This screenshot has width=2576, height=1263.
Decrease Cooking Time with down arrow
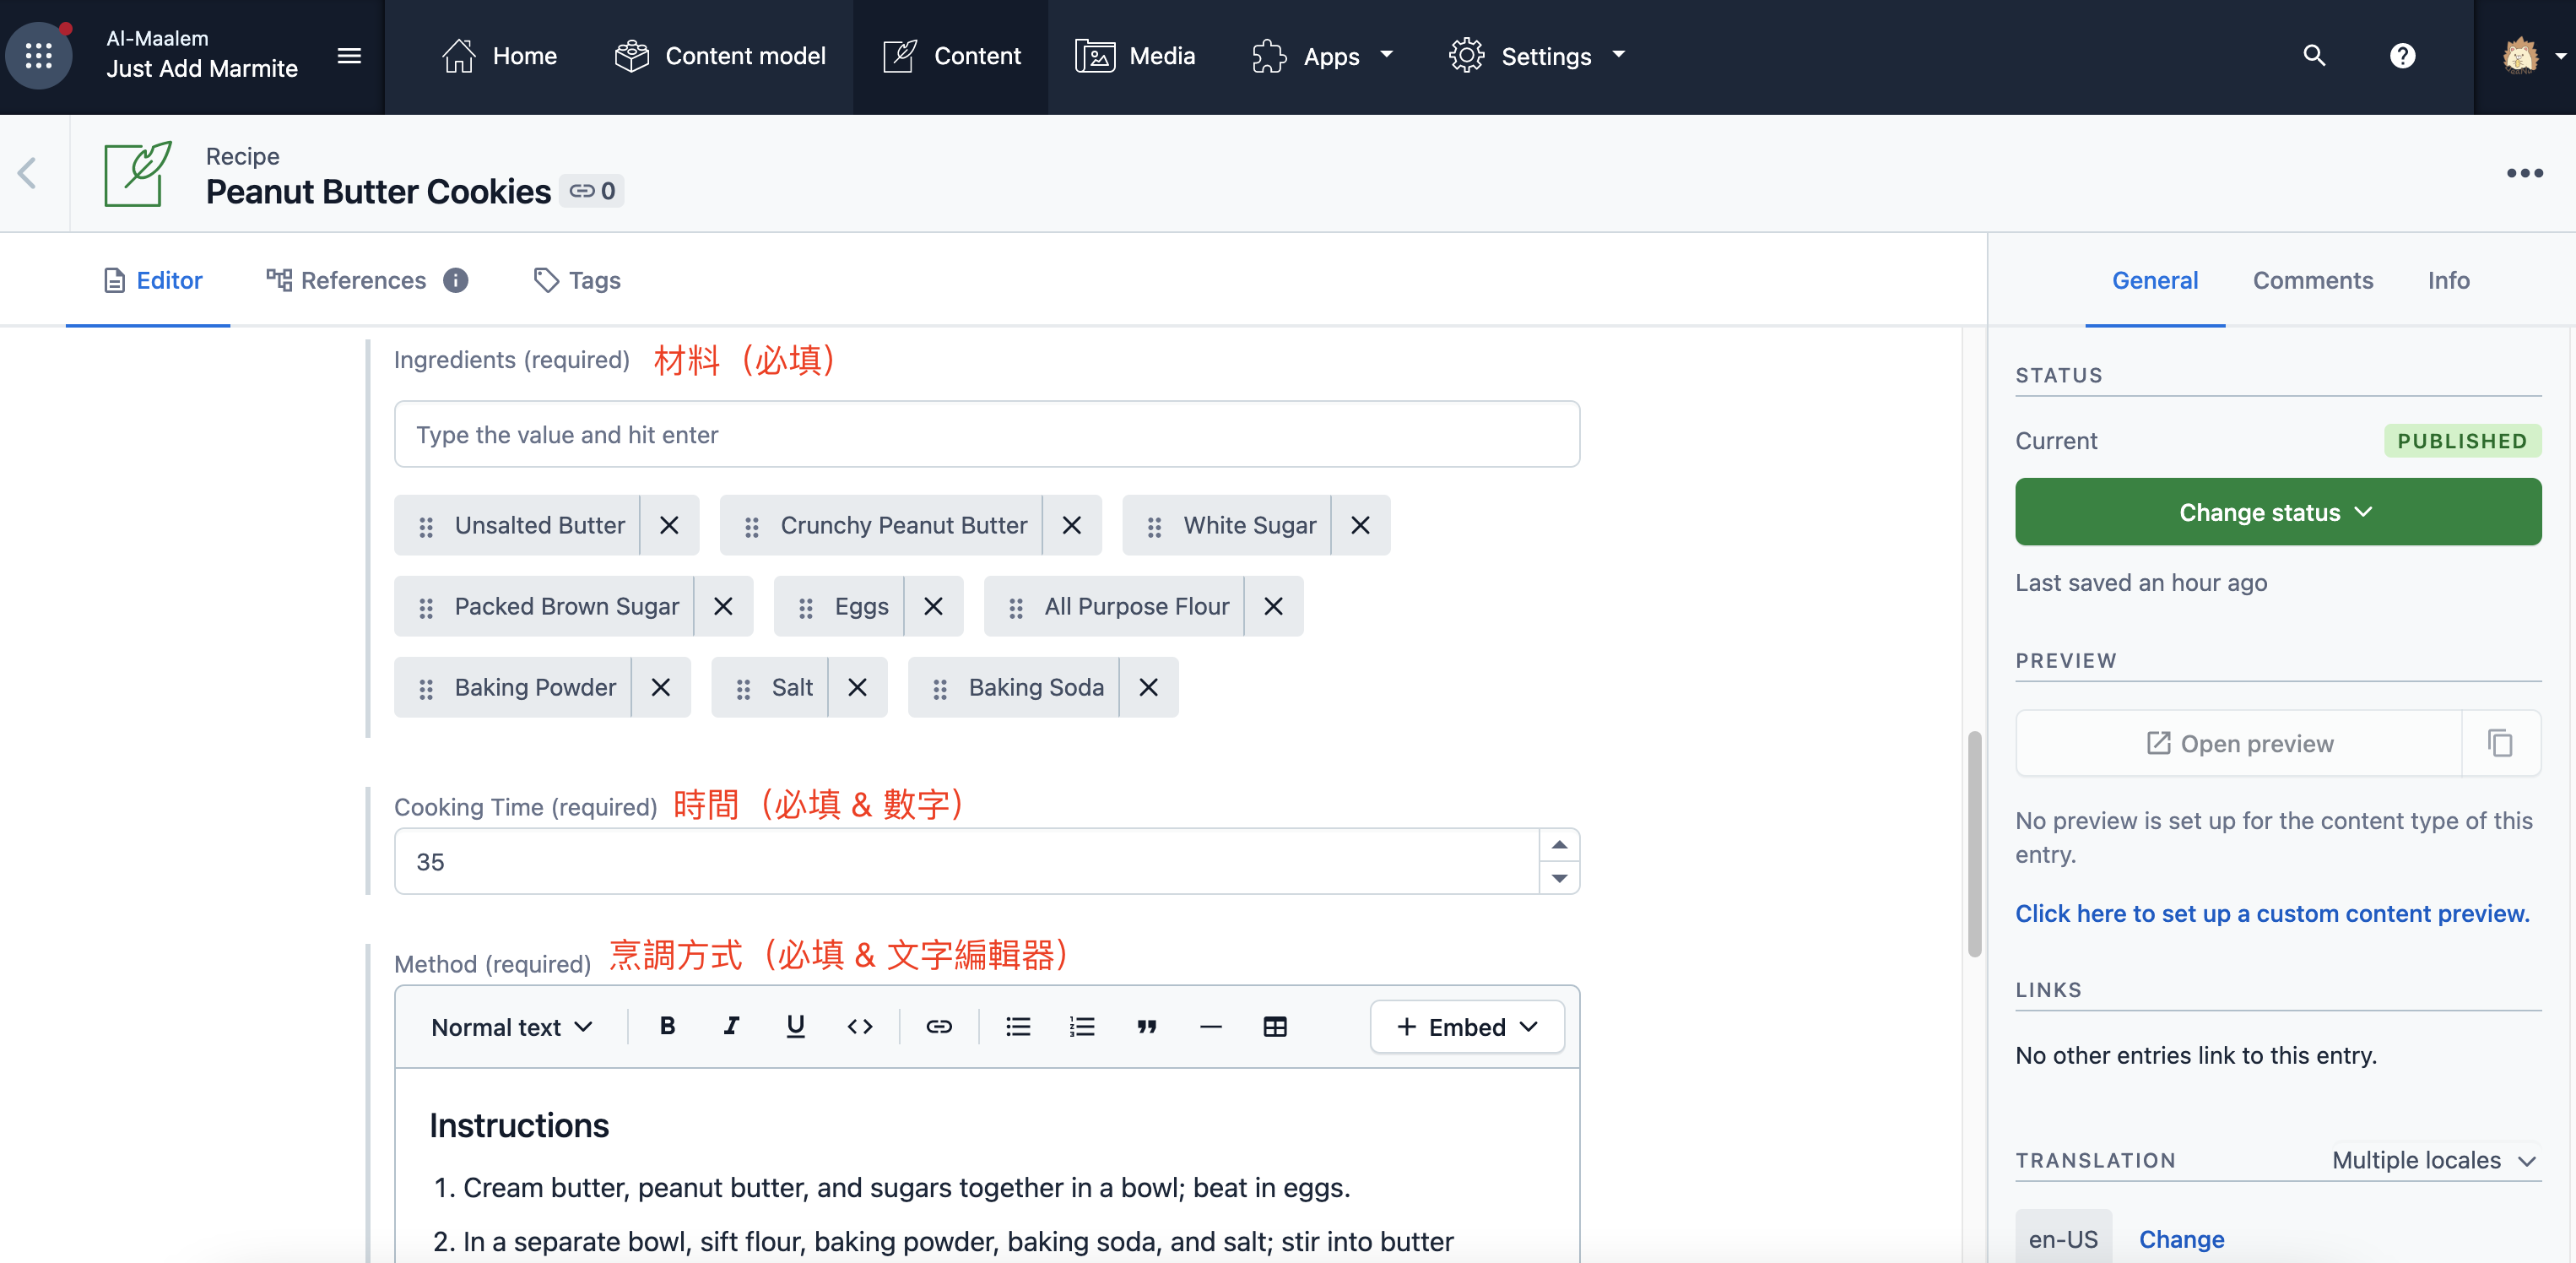point(1559,878)
